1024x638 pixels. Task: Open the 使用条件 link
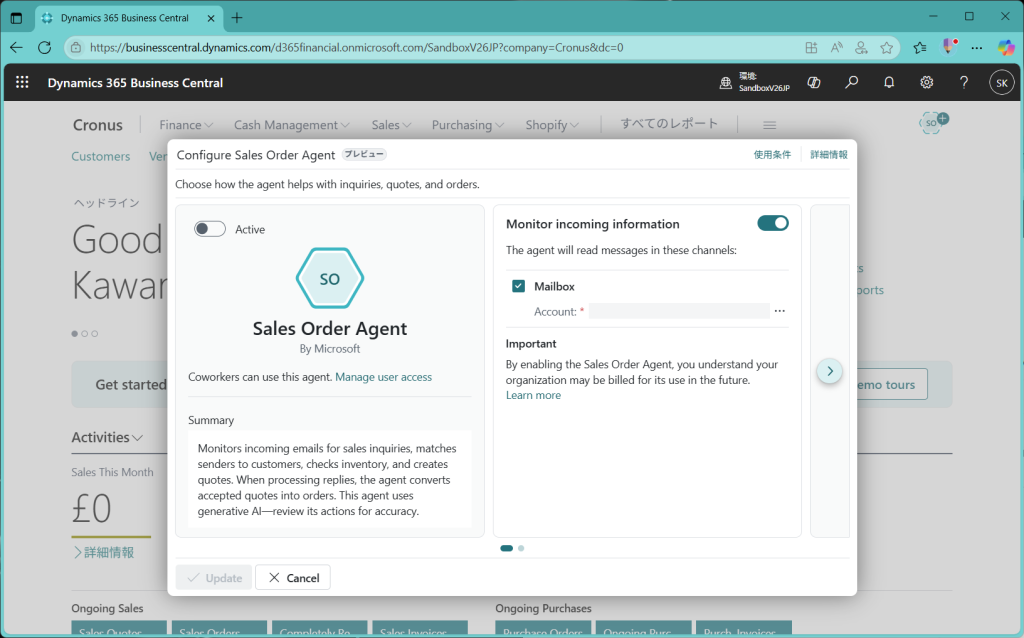coord(772,155)
